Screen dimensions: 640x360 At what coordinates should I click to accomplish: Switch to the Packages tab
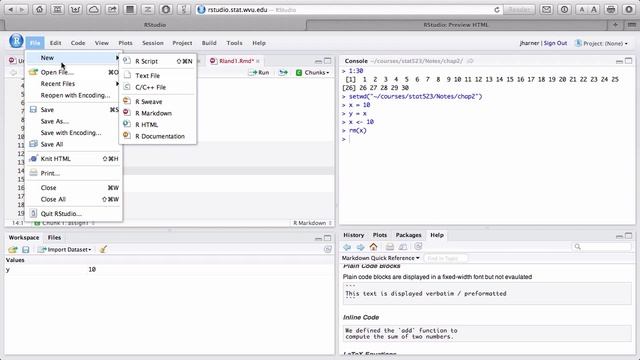click(x=408, y=235)
